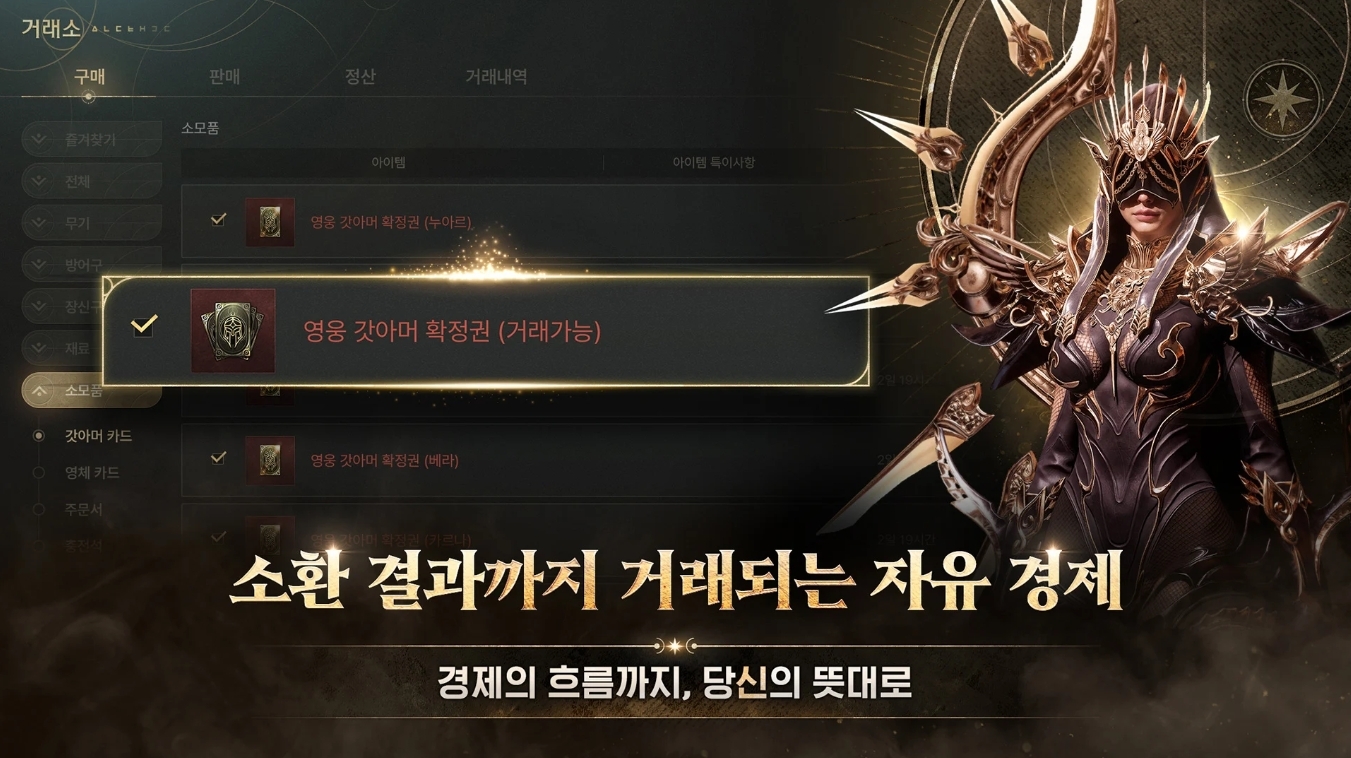1351x758 pixels.
Task: Toggle the checkmark on the 누아르 row
Action: click(218, 219)
